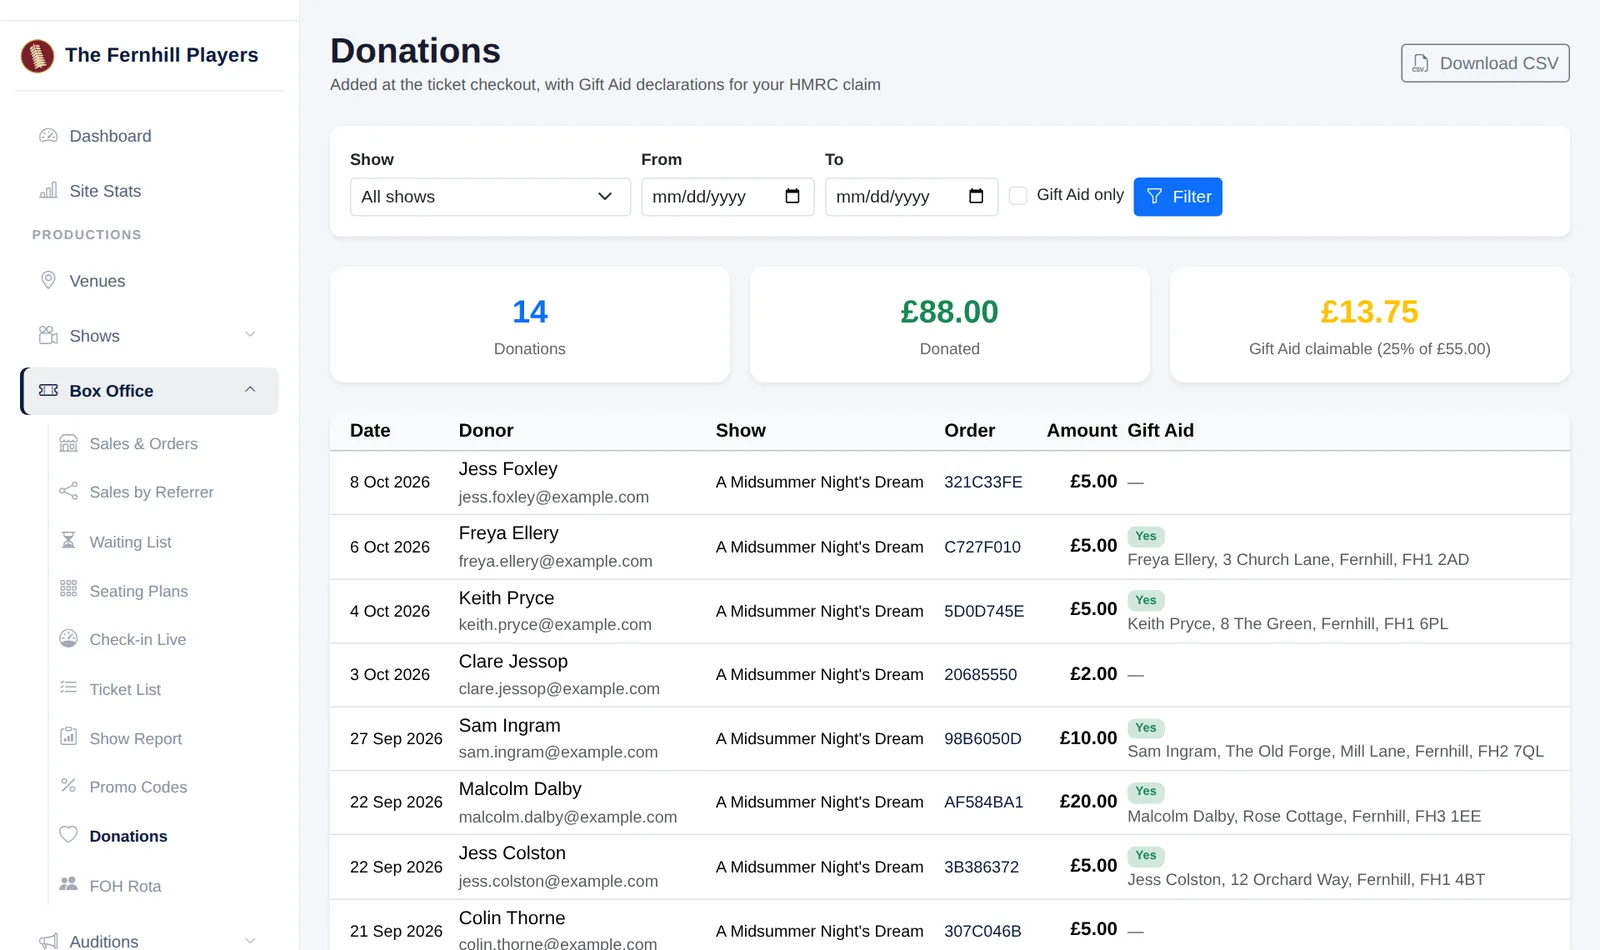Open Waiting List hourglass icon

click(68, 541)
